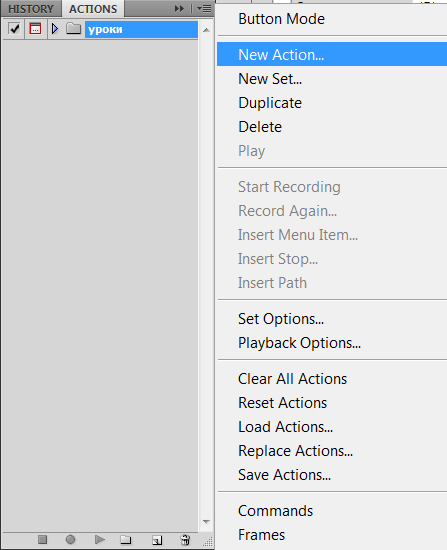The image size is (447, 550).
Task: Collapse panel with double-arrow icon
Action: (179, 8)
